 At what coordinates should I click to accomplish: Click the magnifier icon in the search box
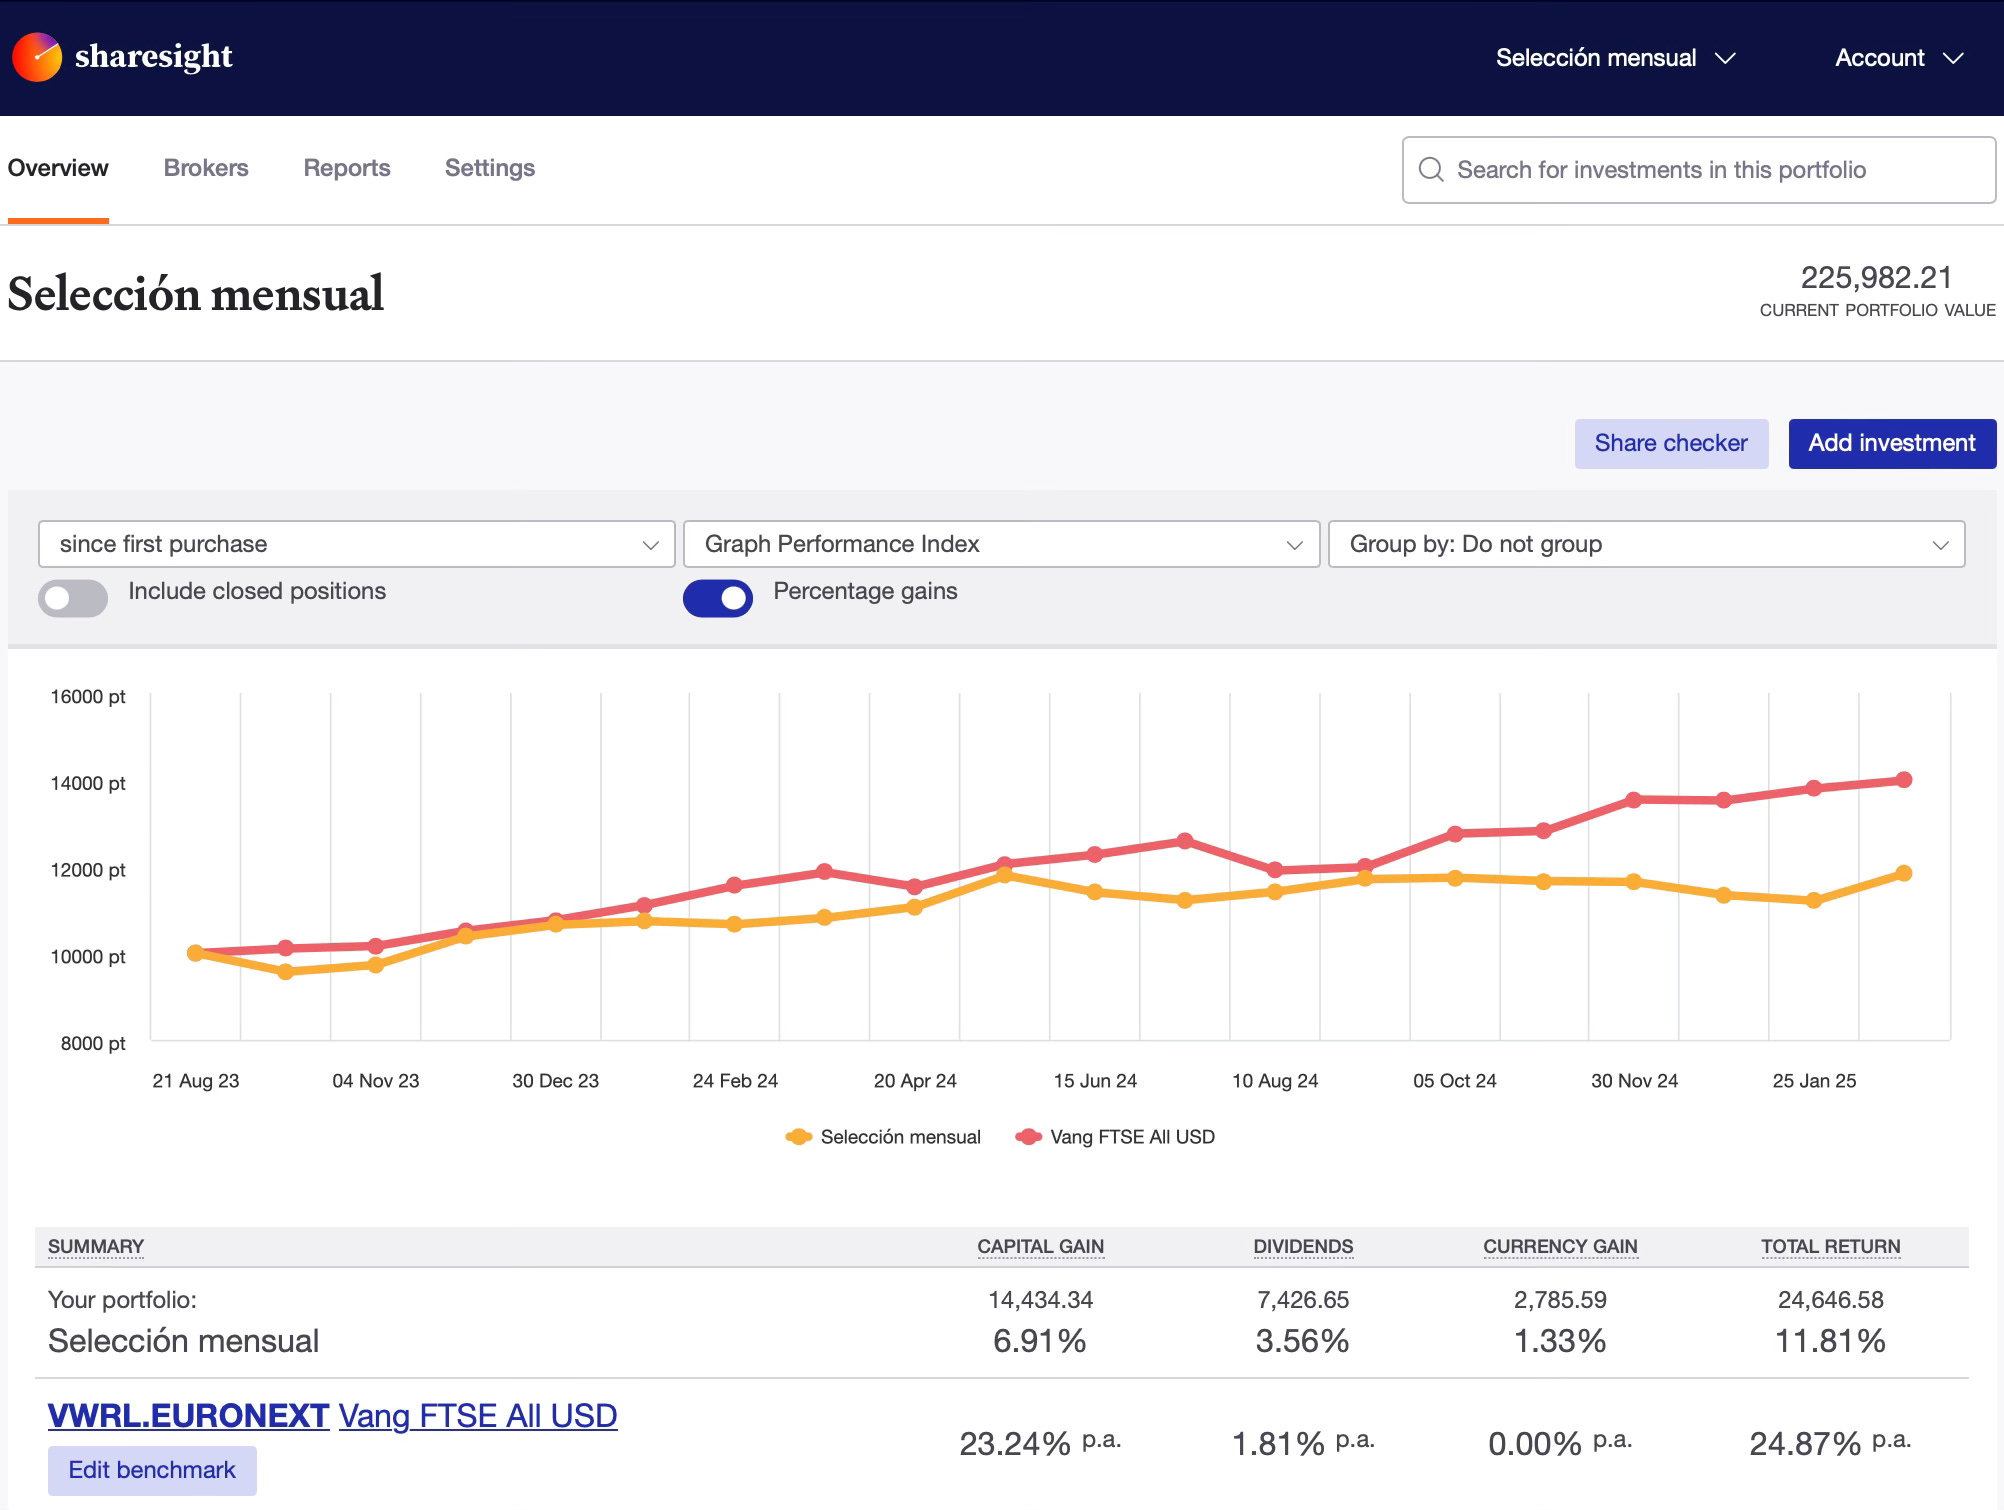pos(1431,170)
